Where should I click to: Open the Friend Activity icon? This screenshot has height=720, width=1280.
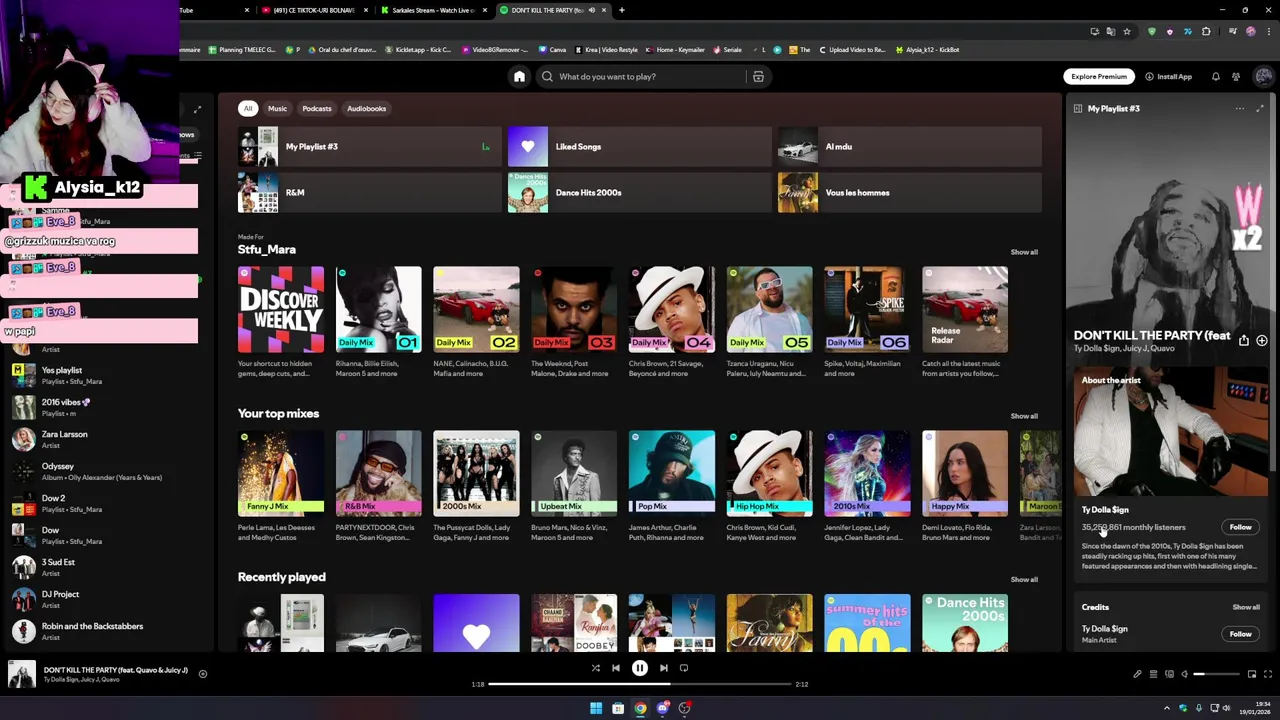tap(1236, 76)
